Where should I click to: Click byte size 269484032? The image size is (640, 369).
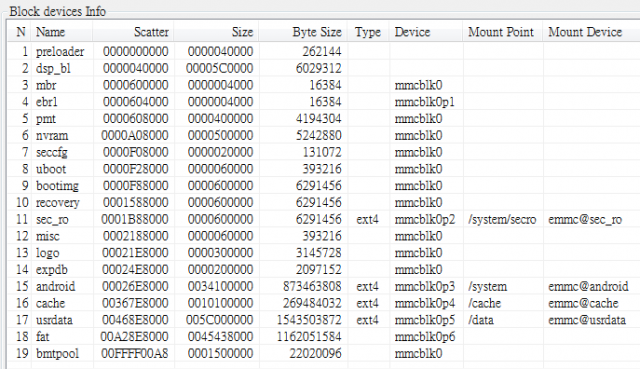[x=312, y=303]
